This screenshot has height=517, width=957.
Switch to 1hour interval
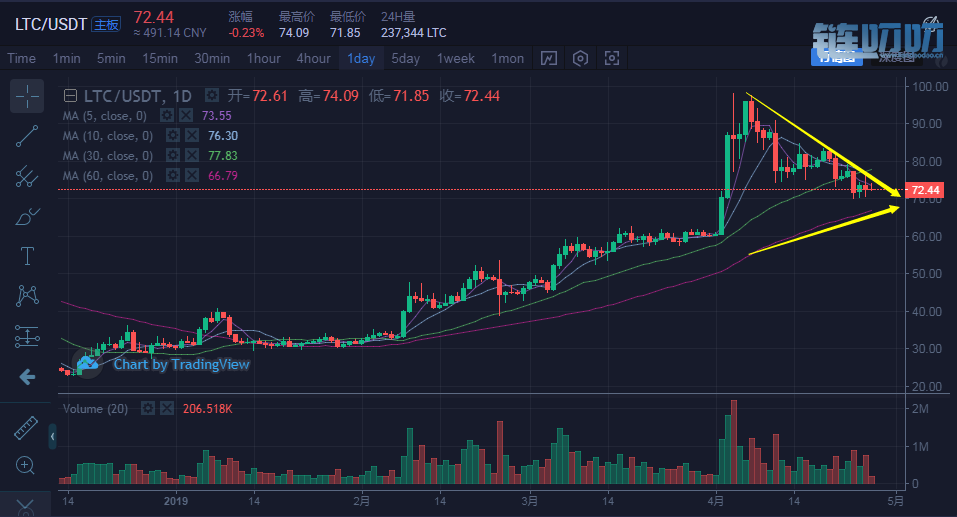[264, 59]
